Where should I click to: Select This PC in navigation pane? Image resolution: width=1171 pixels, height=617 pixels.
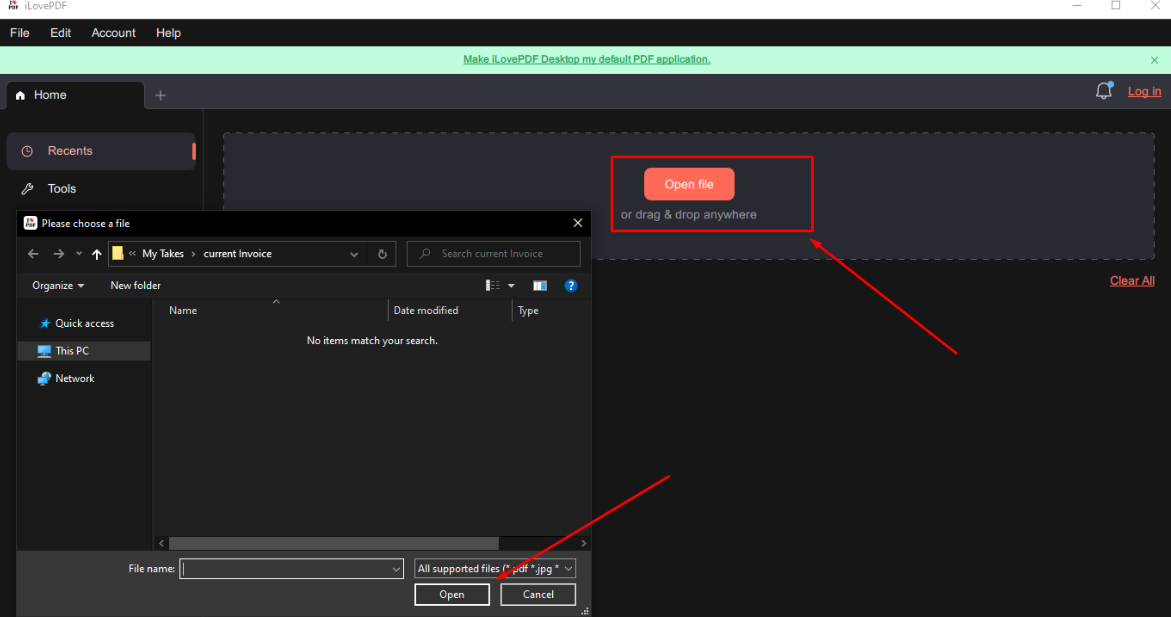tap(84, 351)
